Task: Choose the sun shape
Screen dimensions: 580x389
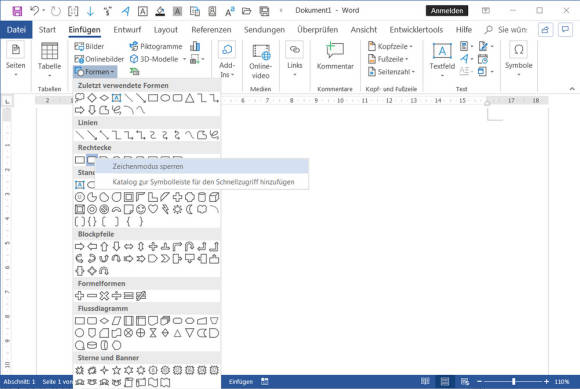Action: [178, 209]
